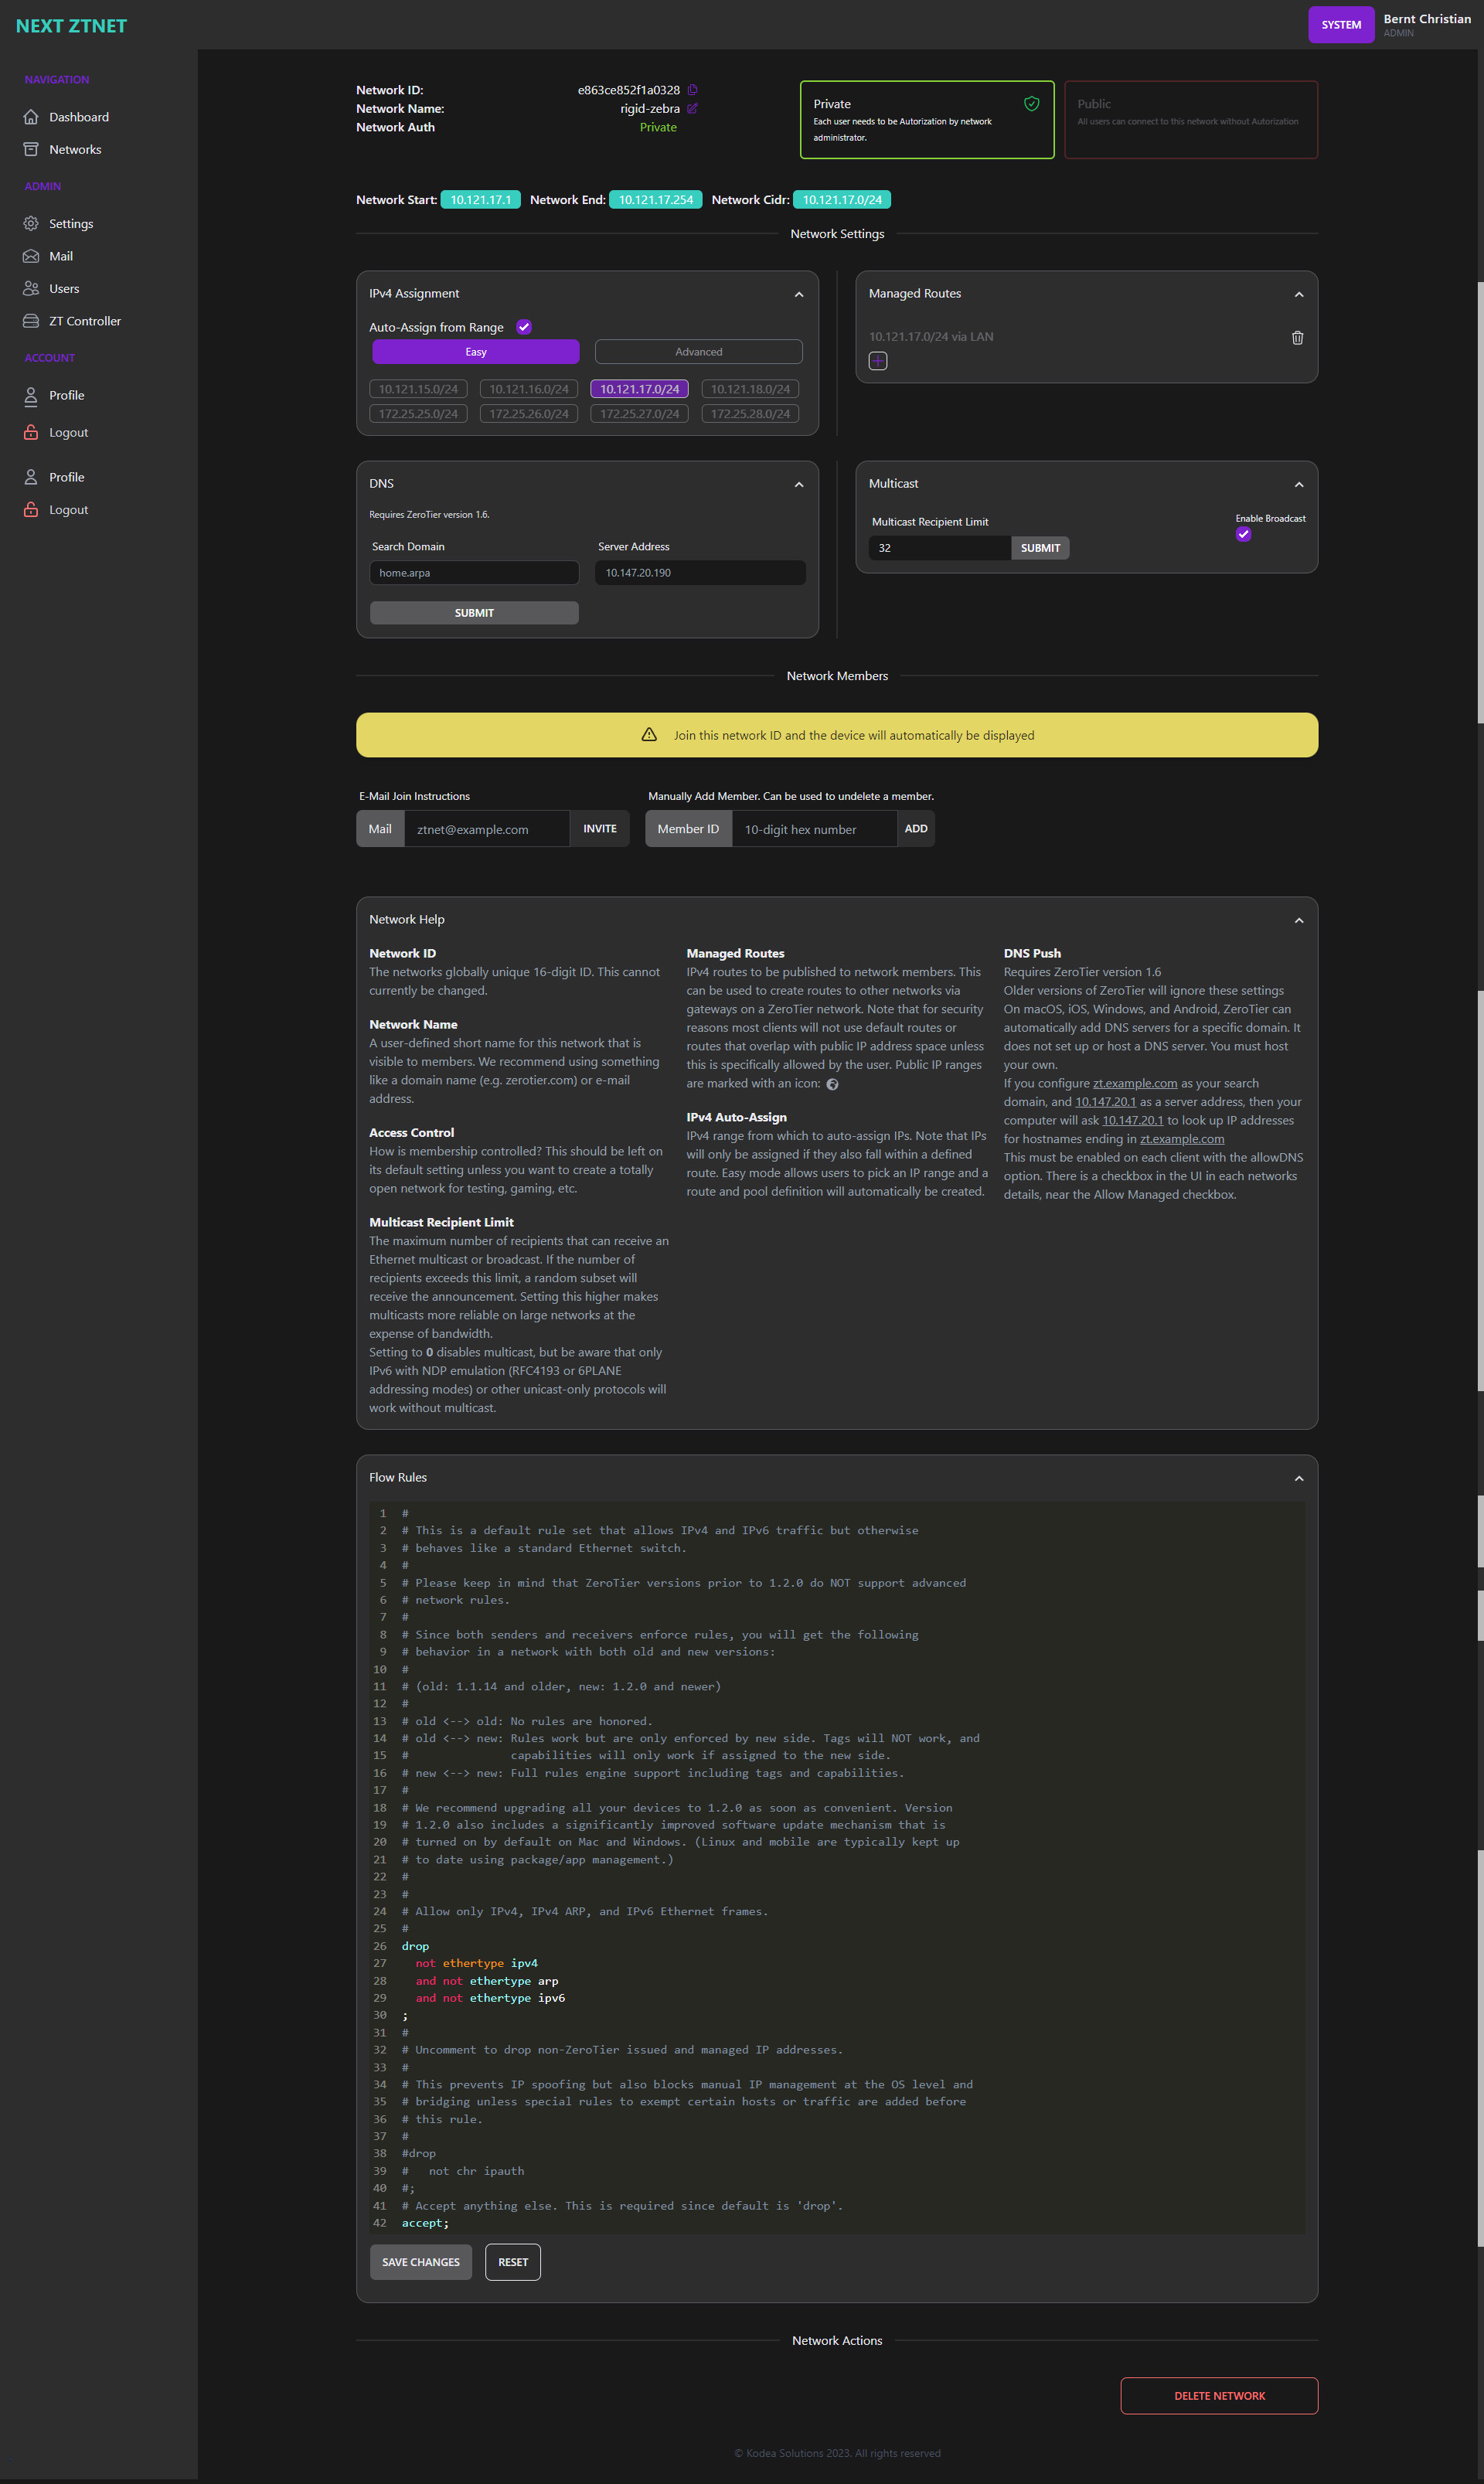The width and height of the screenshot is (1484, 2484).
Task: Click the ZT Controller server icon in the sidebar
Action: tap(31, 321)
